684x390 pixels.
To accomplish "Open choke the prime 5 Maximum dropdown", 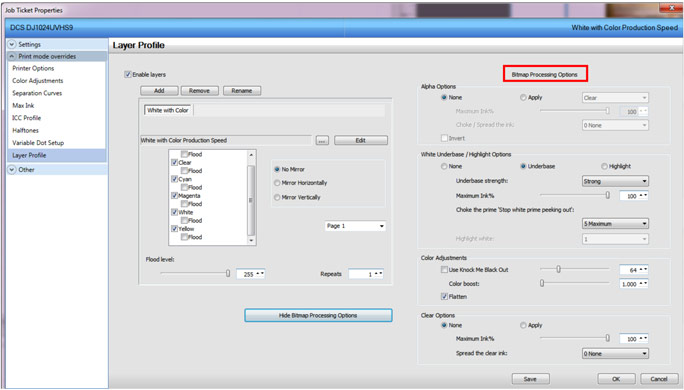I will coord(615,224).
